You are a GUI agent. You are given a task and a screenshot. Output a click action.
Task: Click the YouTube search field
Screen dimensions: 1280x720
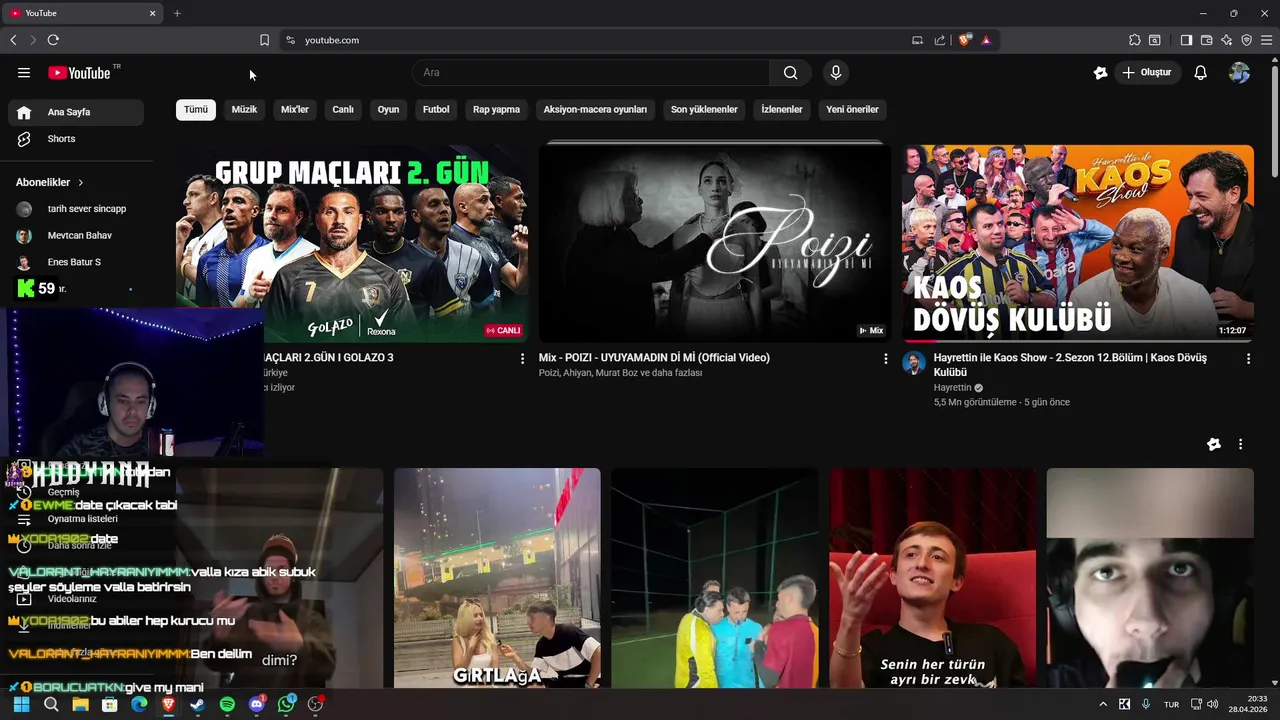(591, 72)
